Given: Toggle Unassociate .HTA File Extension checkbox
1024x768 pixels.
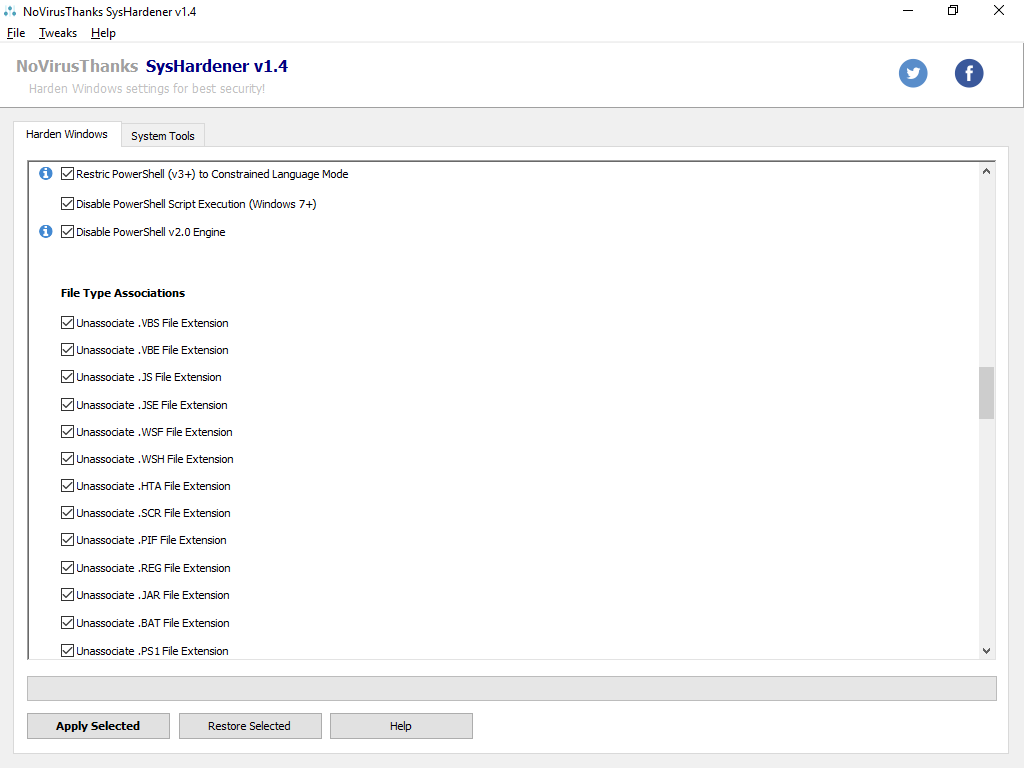Looking at the screenshot, I should point(67,486).
